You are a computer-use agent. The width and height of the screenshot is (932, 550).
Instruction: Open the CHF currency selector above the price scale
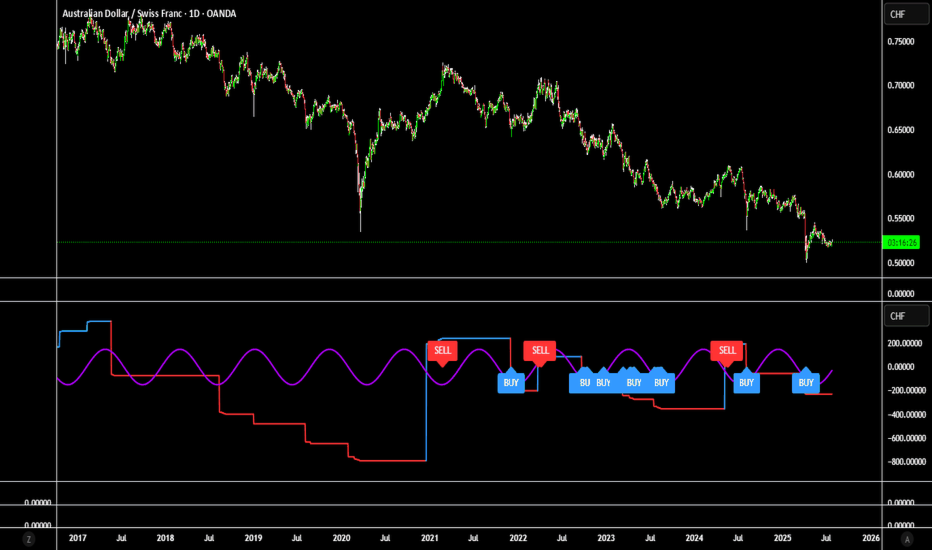[x=906, y=14]
